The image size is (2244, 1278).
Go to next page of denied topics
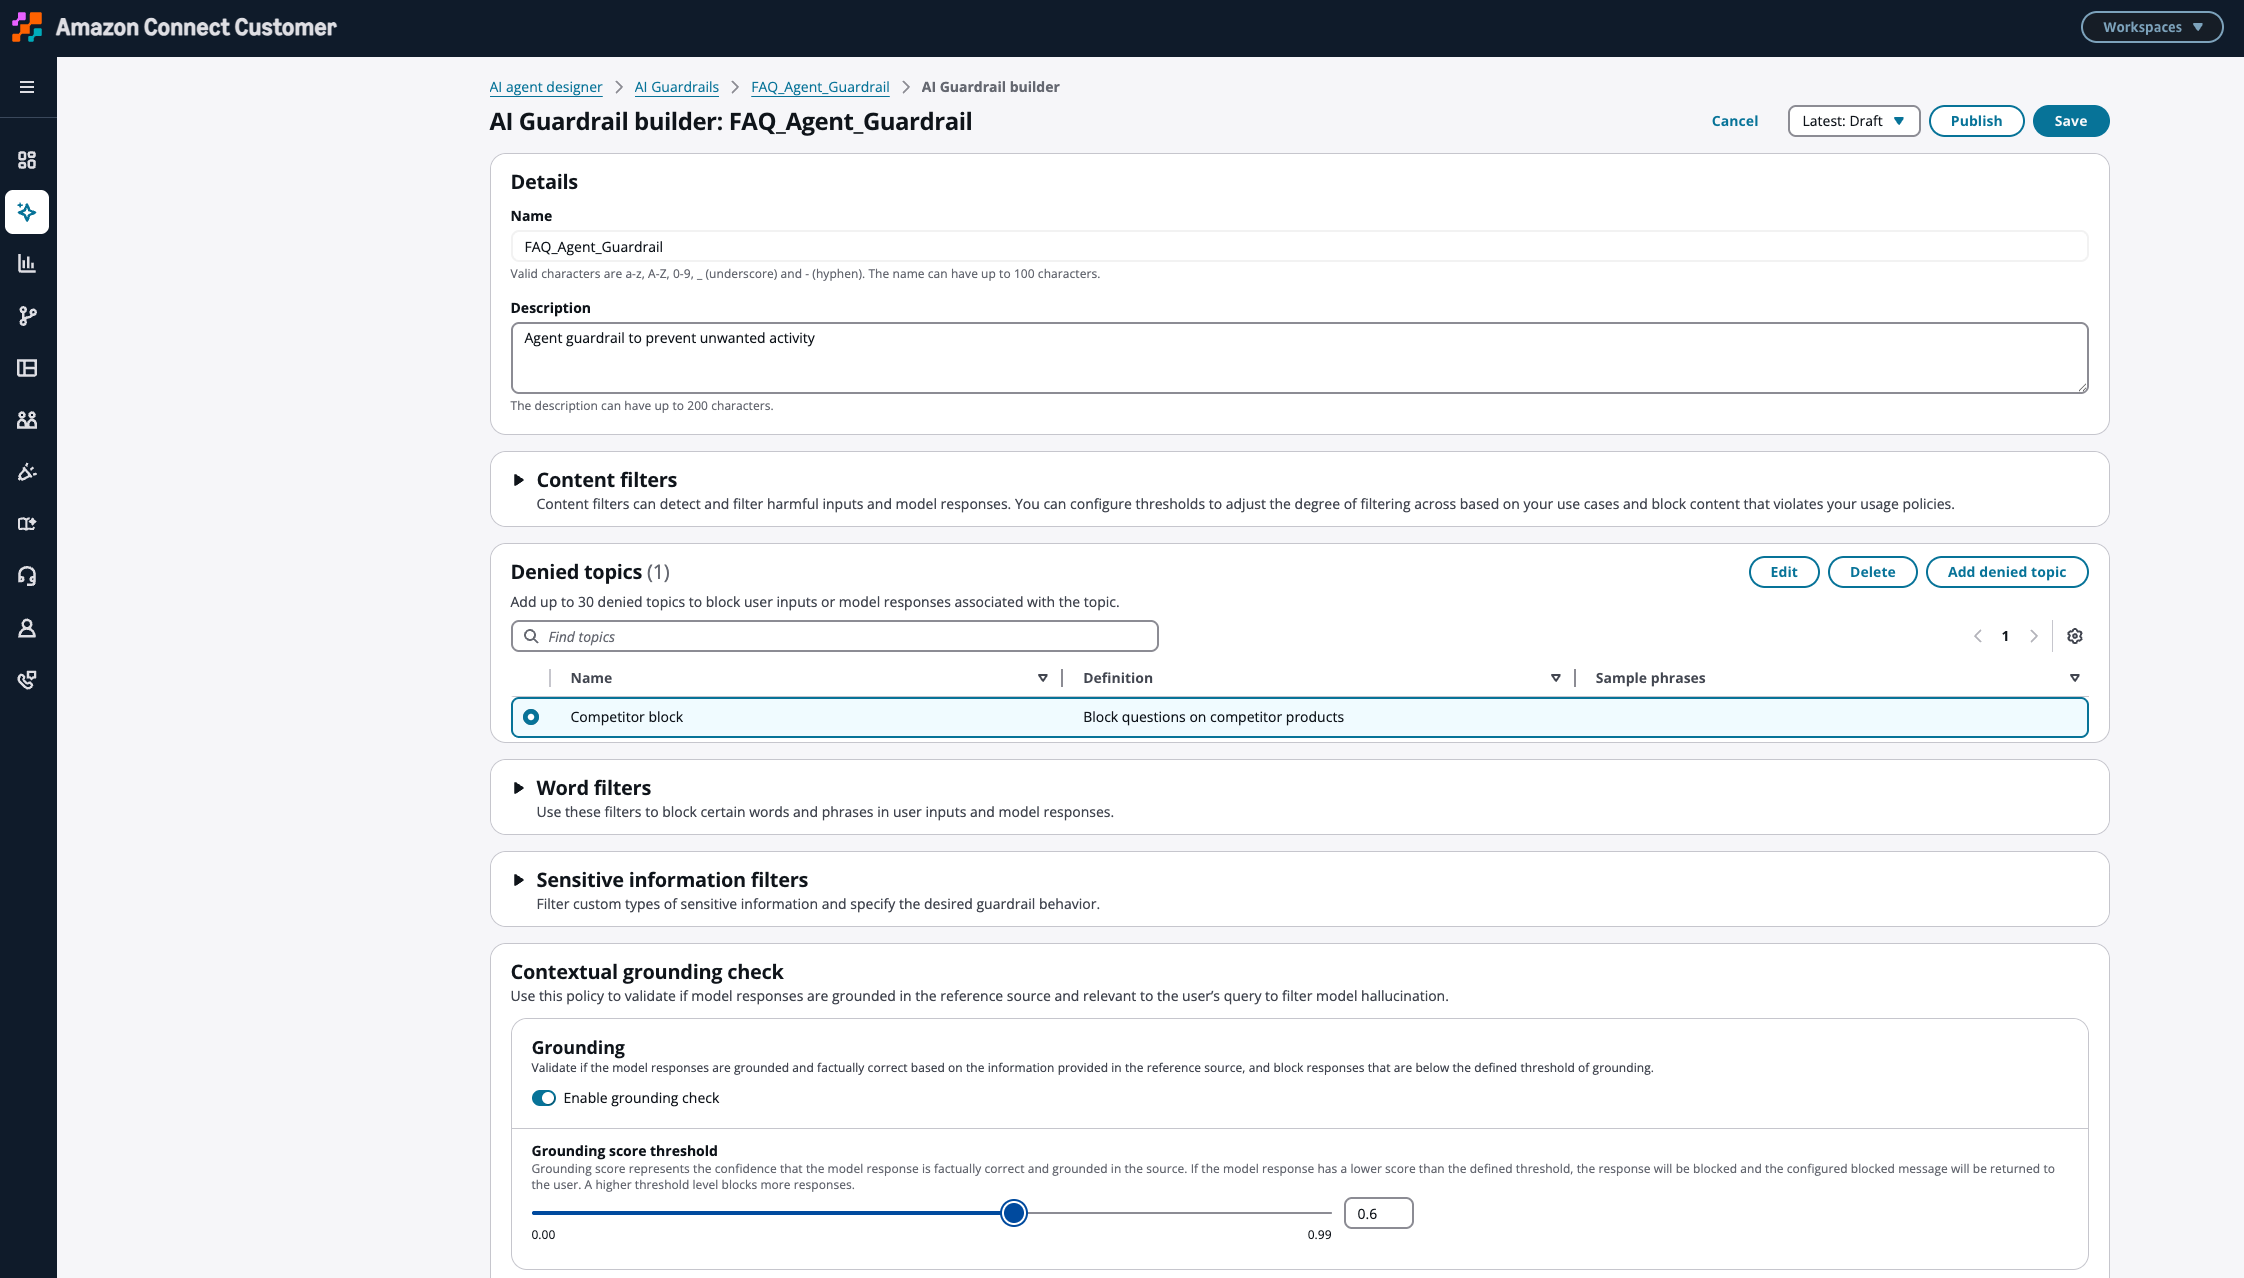pyautogui.click(x=2033, y=636)
